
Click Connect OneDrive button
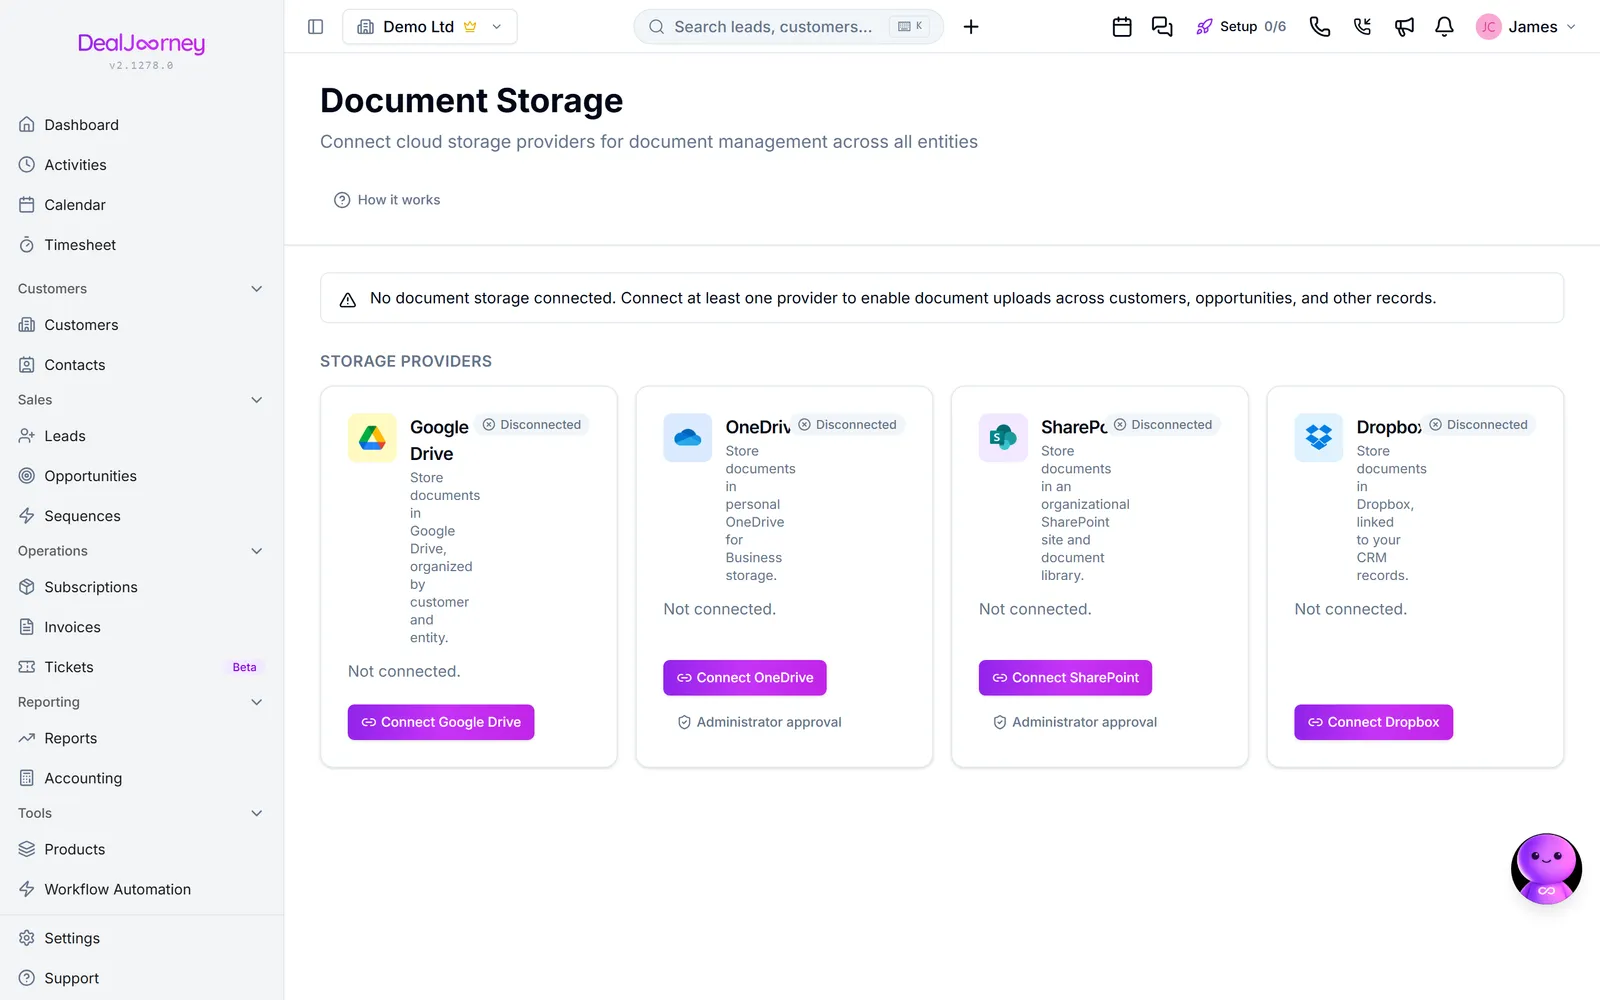[745, 678]
